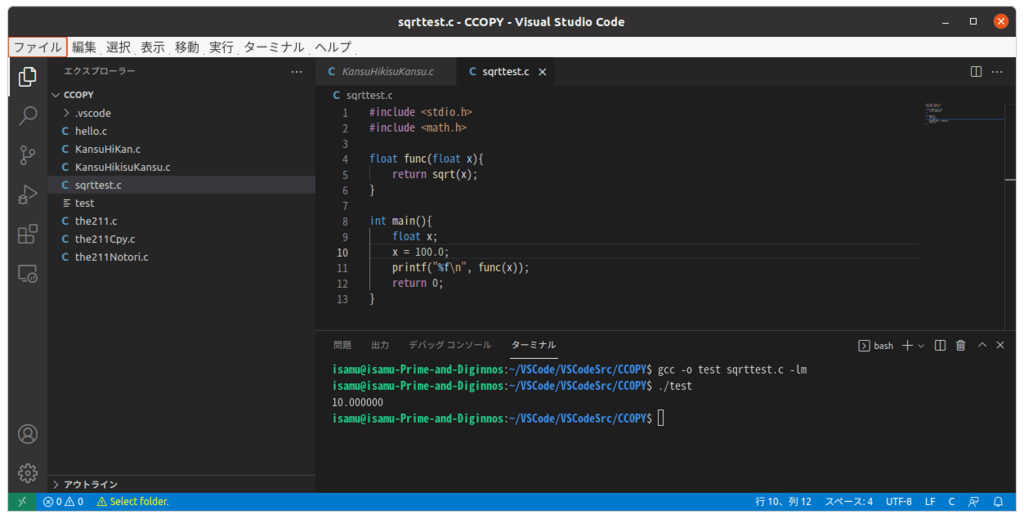Select the ターミナル panel tab
Screen dimensions: 1024x519
(x=534, y=345)
